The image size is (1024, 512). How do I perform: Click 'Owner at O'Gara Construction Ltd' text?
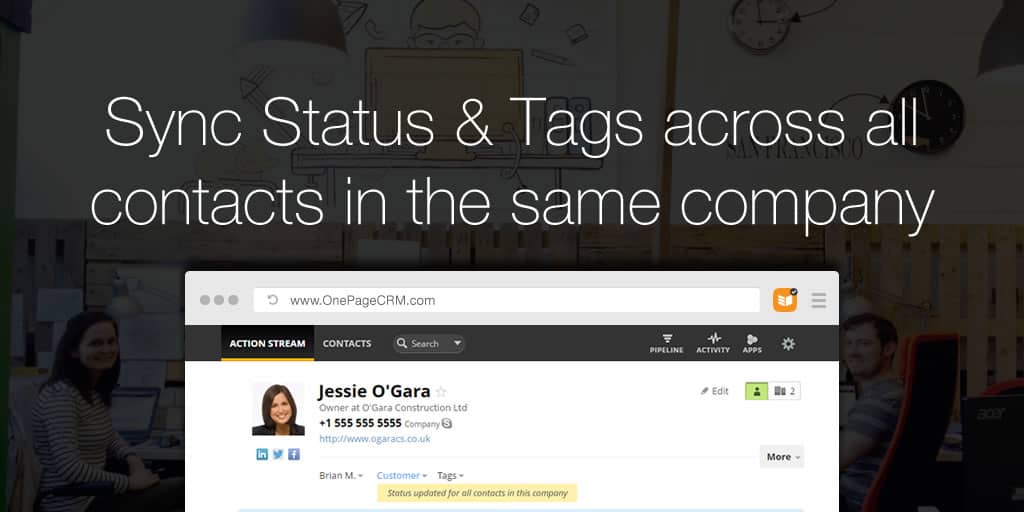tap(393, 408)
